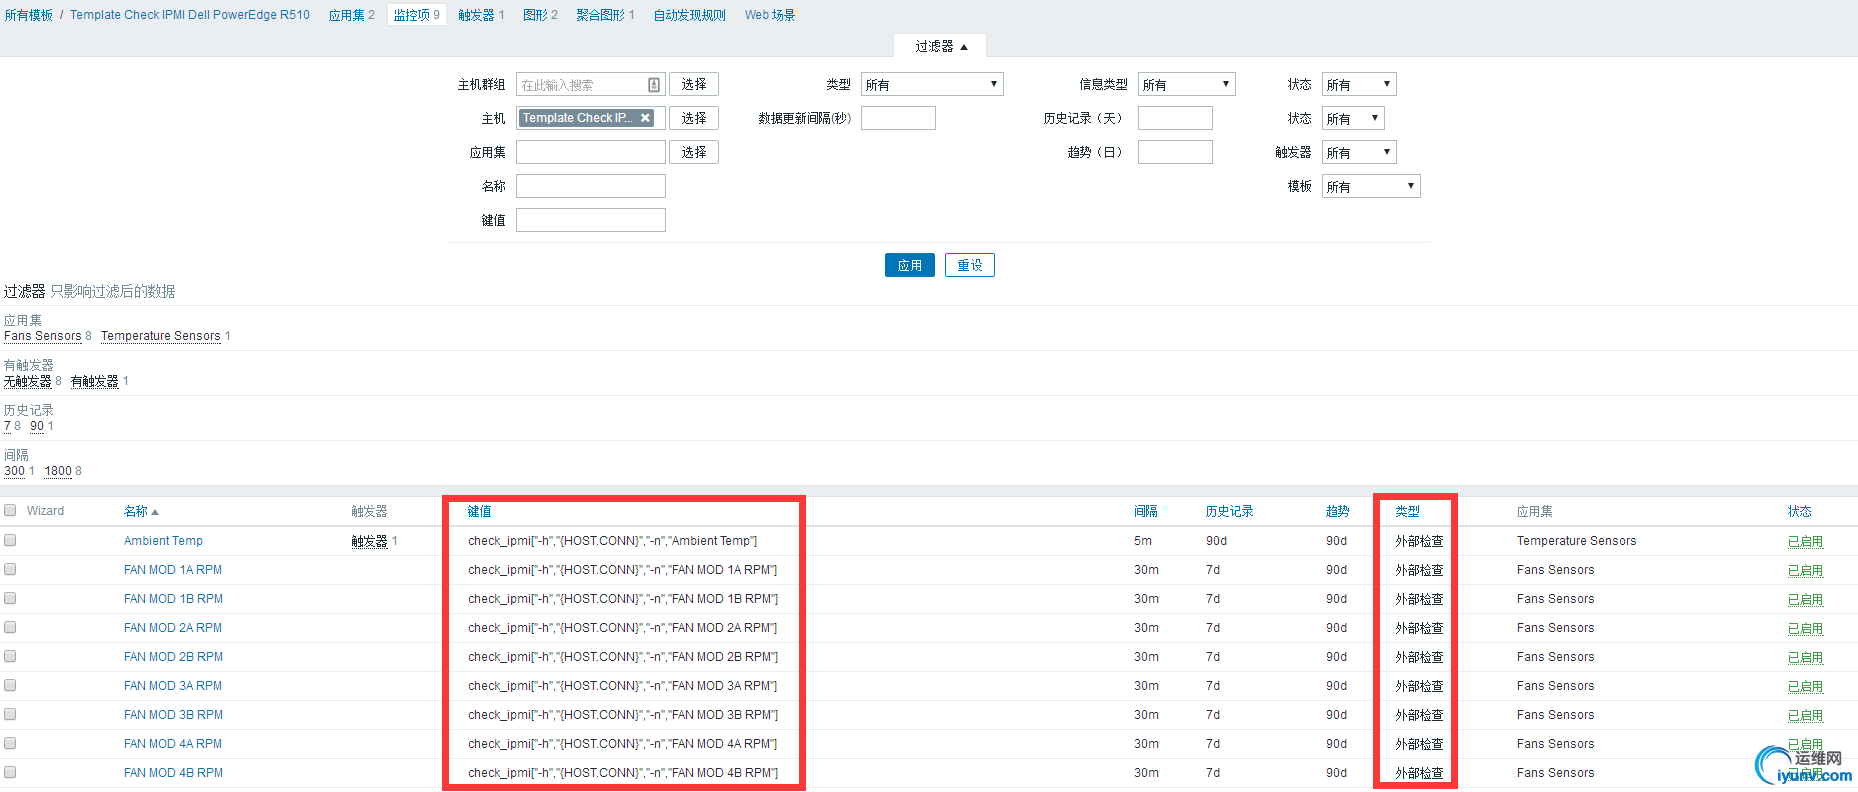Open the 类型 filter dropdown
Viewport: 1858px width, 792px height.
tap(932, 84)
